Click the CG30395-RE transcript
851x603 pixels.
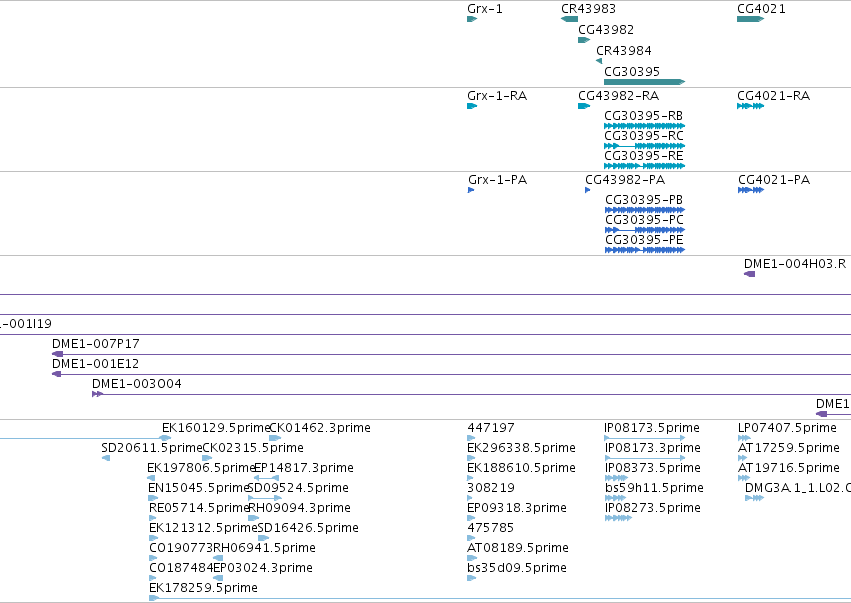point(645,166)
